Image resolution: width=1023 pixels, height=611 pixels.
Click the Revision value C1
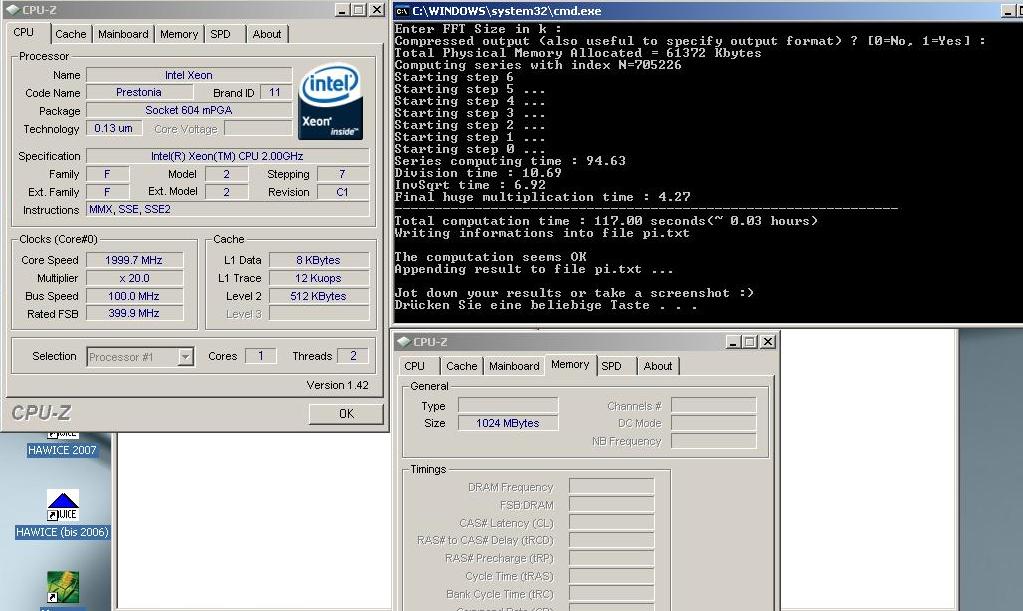tap(343, 192)
